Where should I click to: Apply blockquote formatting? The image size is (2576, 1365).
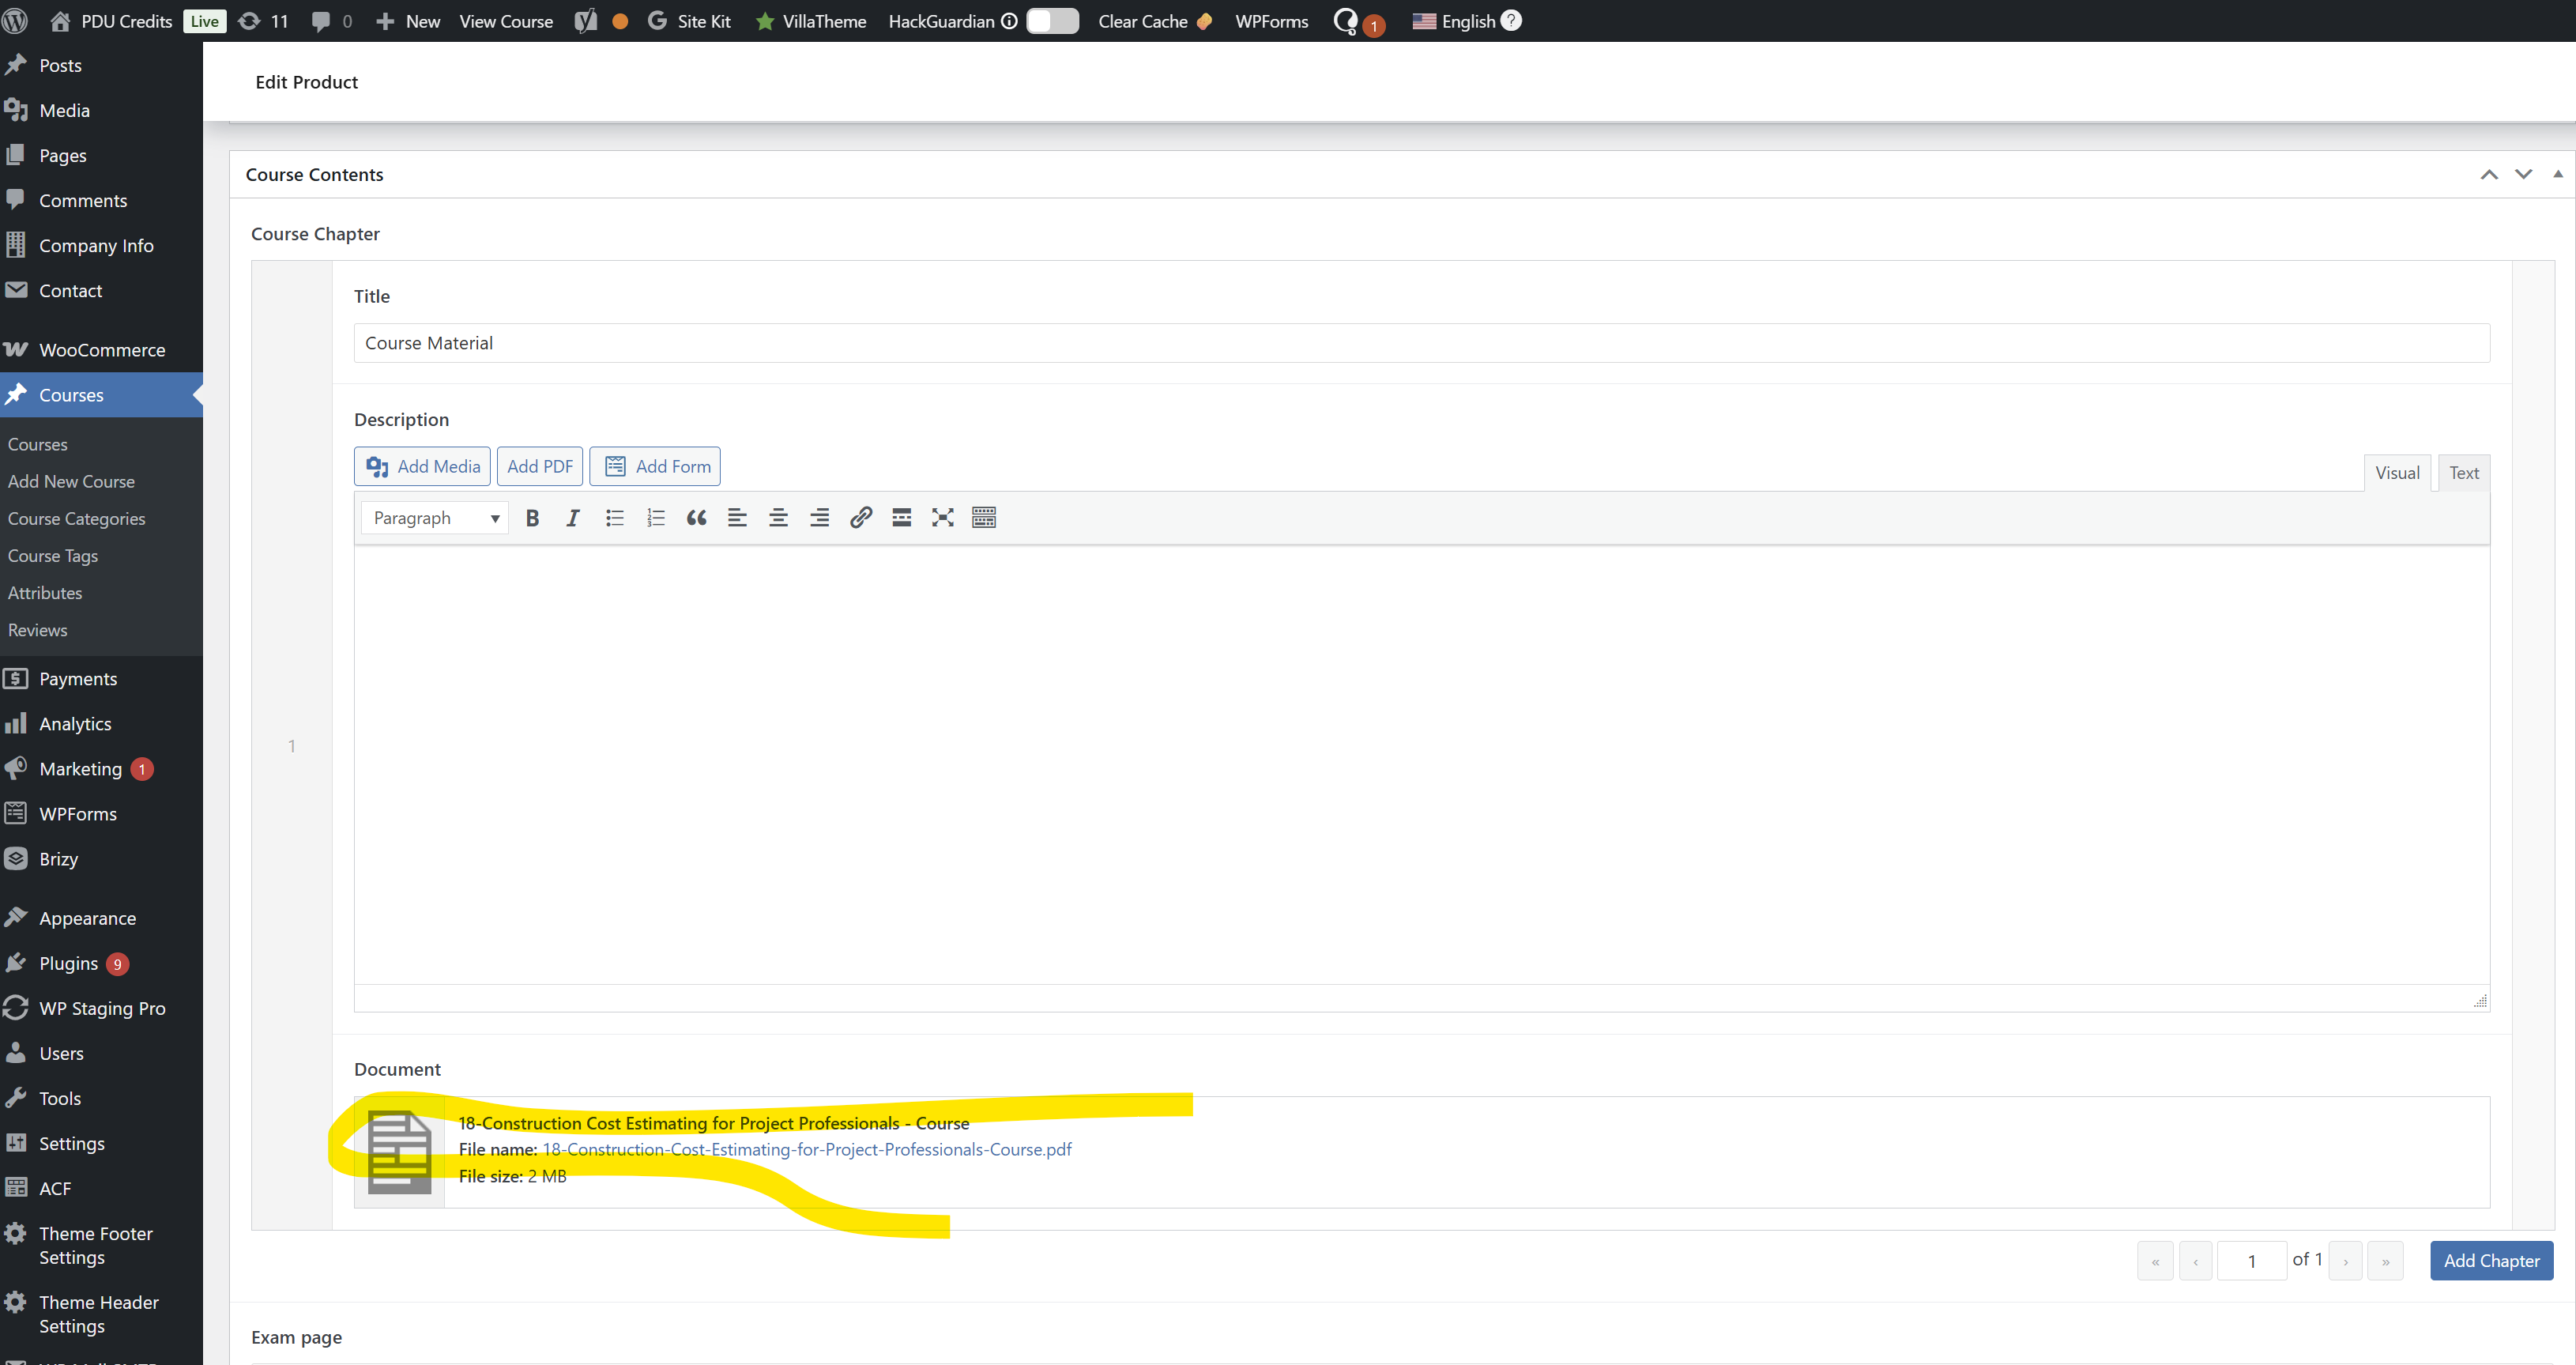tap(696, 517)
